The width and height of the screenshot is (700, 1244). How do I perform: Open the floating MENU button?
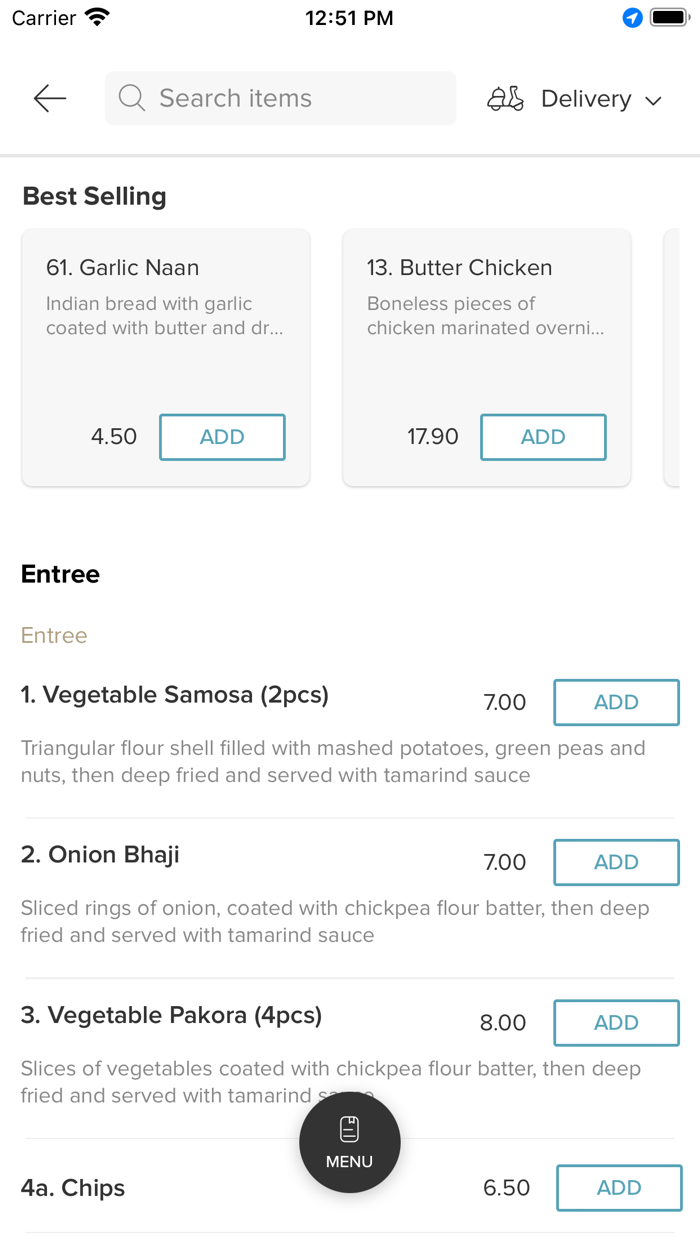pos(350,1142)
